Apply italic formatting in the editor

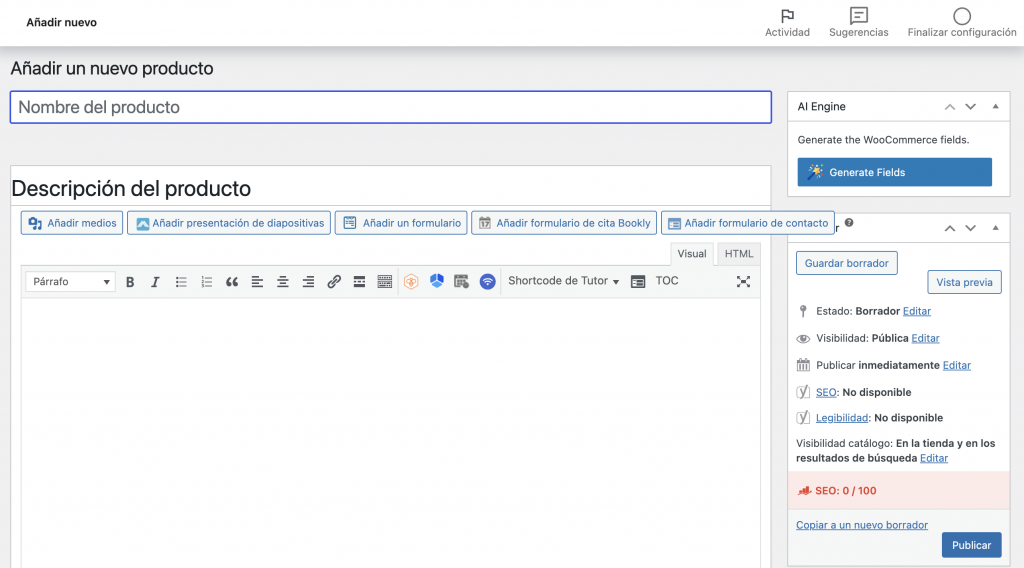155,282
